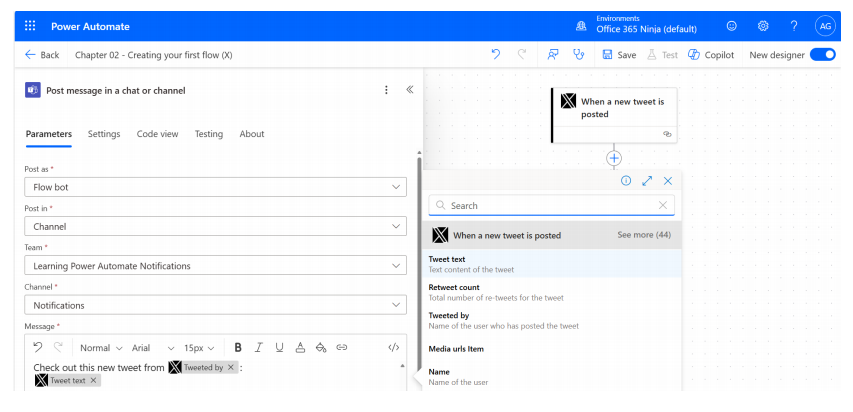Open the app launcher waffle icon
The image size is (853, 412).
(30, 26)
